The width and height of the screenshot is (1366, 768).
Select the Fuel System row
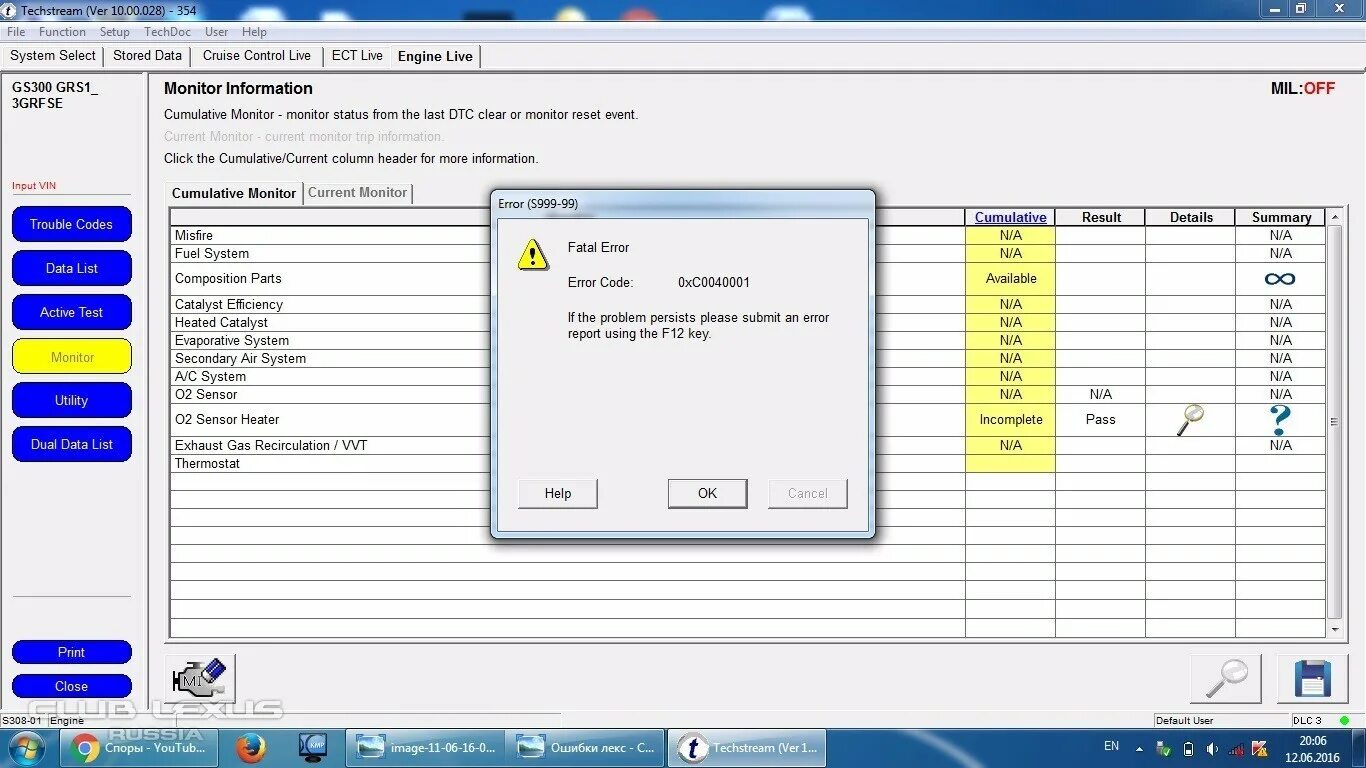(x=747, y=254)
